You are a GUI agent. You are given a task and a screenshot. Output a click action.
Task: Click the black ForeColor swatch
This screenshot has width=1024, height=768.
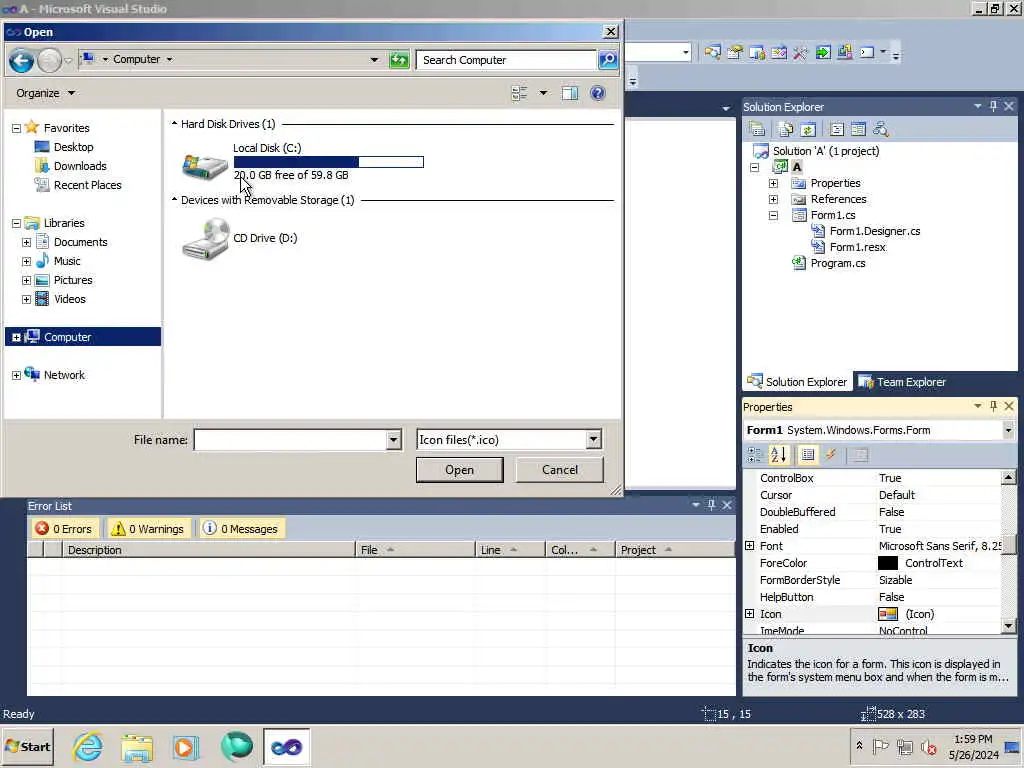click(888, 563)
